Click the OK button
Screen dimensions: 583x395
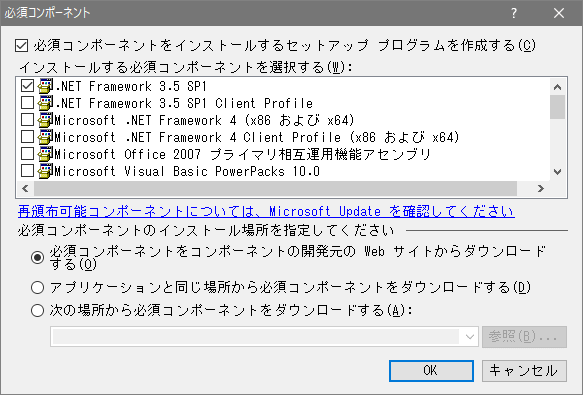[431, 370]
